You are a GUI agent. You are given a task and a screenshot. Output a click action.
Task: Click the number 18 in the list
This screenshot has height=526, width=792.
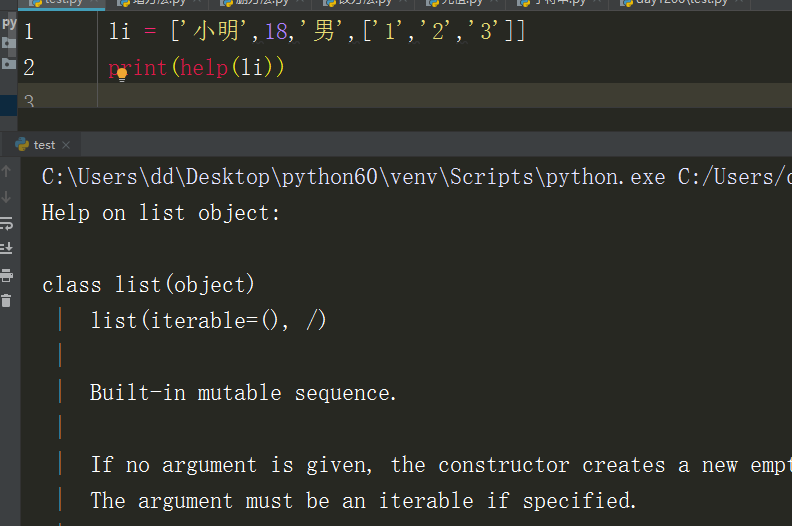(276, 31)
